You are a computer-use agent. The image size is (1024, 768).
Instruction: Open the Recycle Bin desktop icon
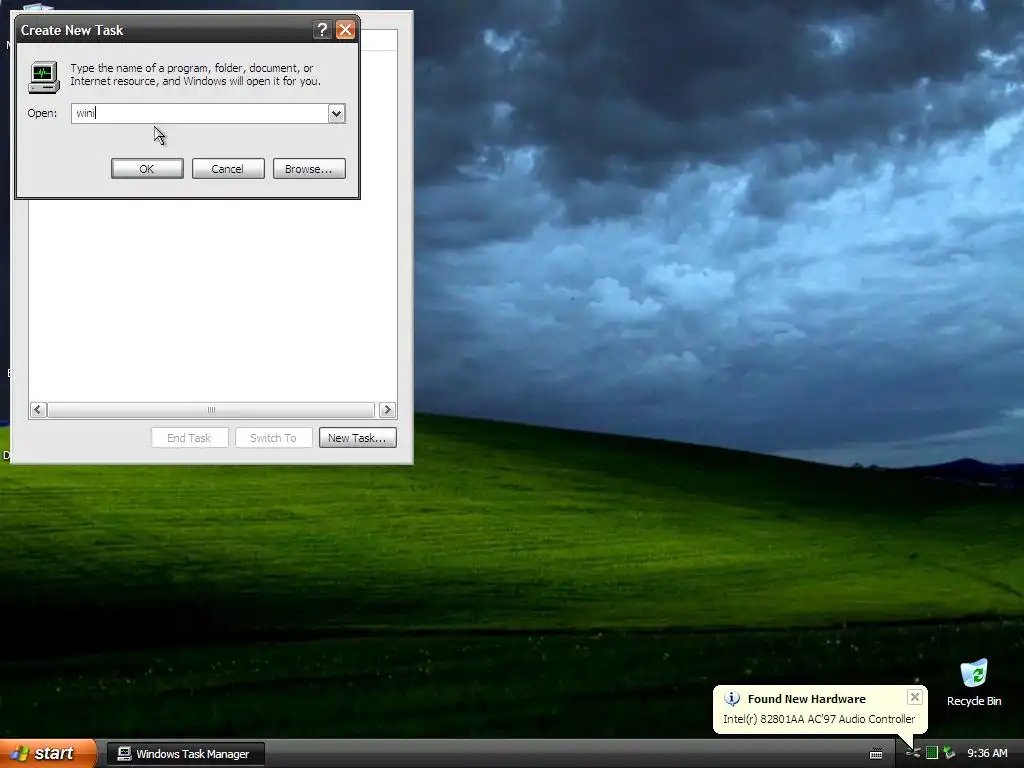pyautogui.click(x=974, y=682)
